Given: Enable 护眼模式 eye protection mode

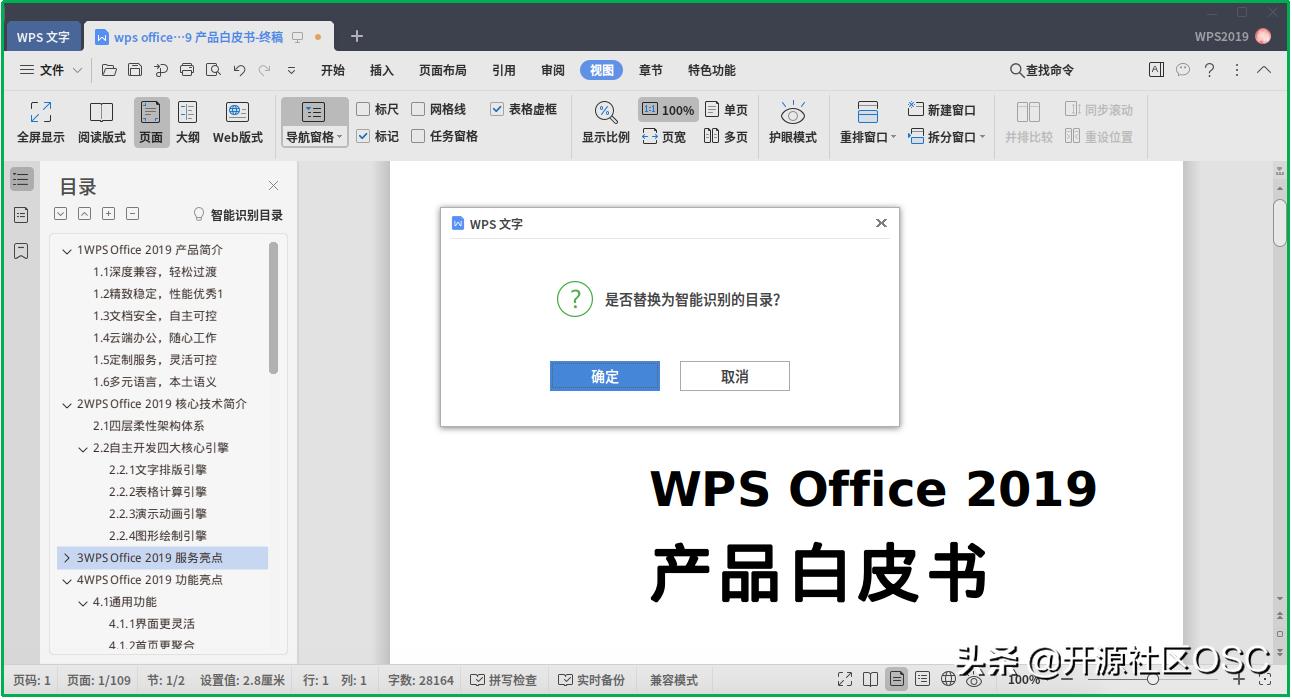Looking at the screenshot, I should 793,121.
